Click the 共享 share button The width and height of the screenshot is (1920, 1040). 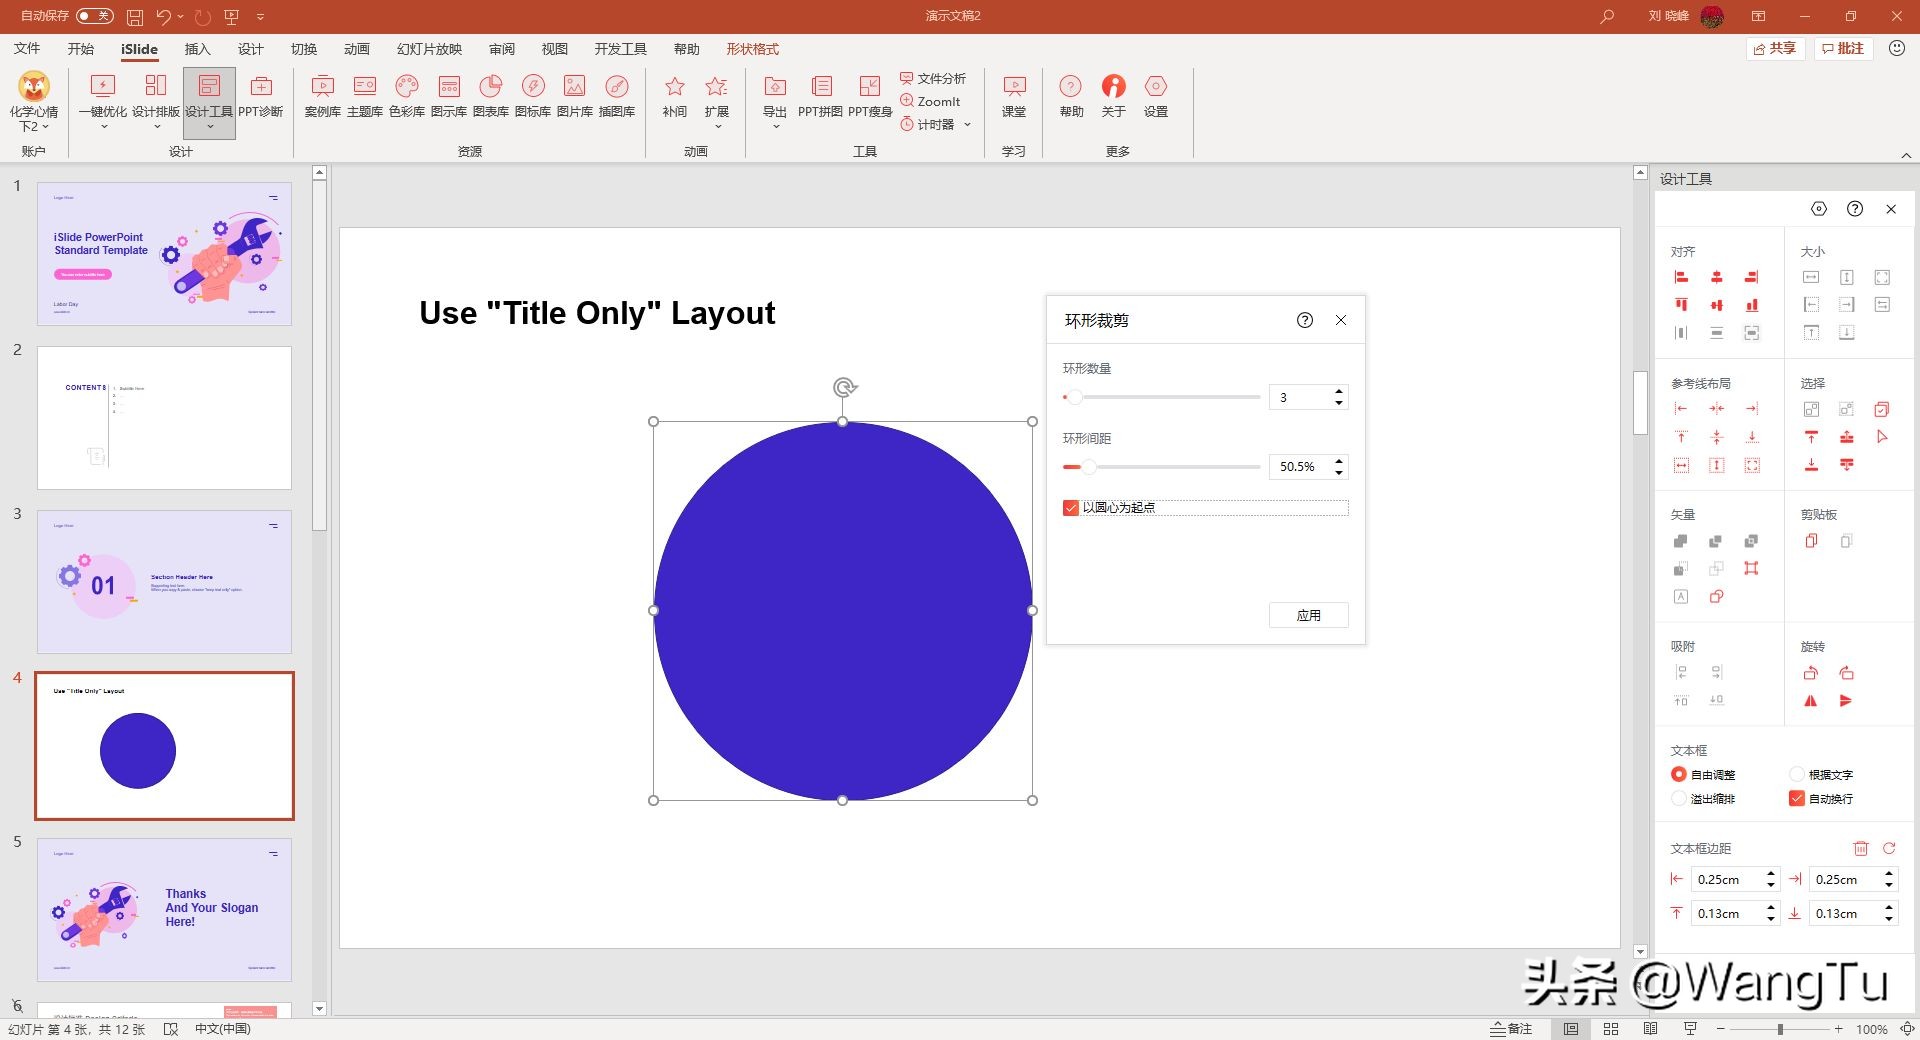pos(1774,48)
